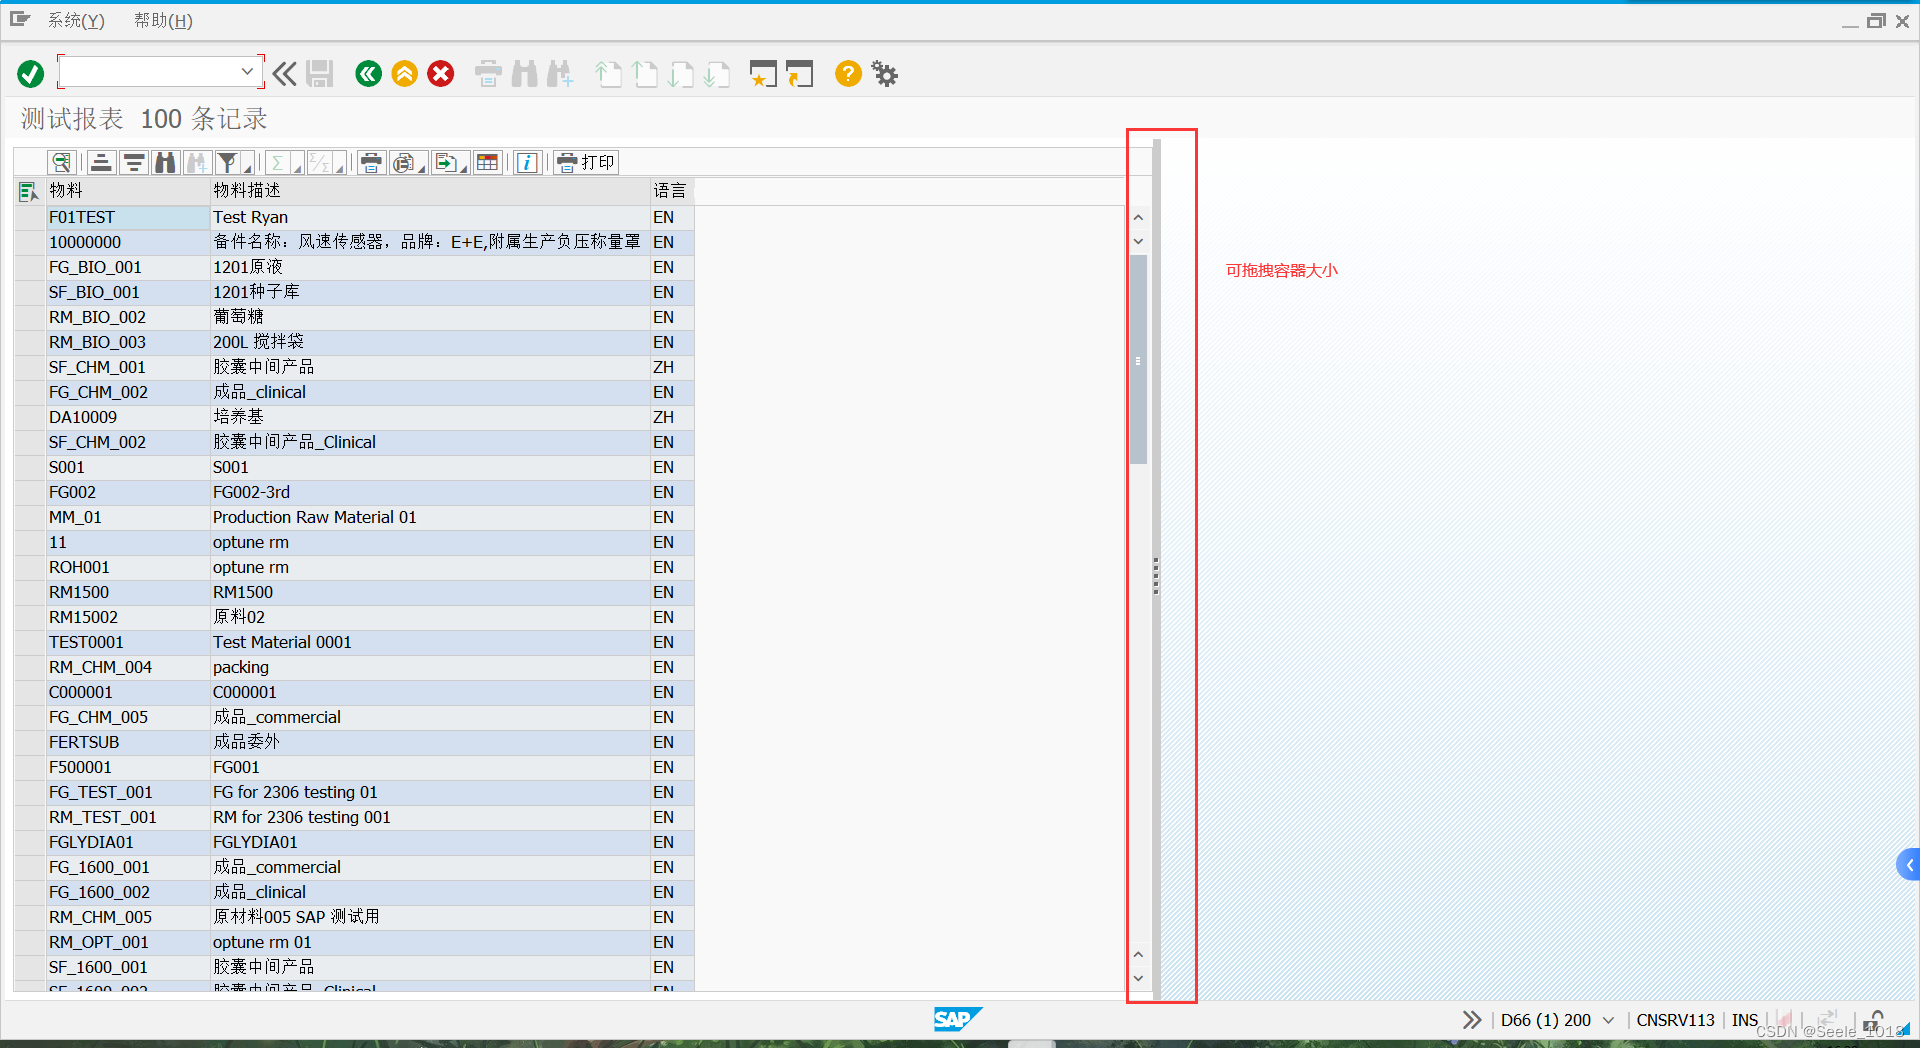Click the select-all icon in grid corner
Screen dimensions: 1920x1048
28,191
